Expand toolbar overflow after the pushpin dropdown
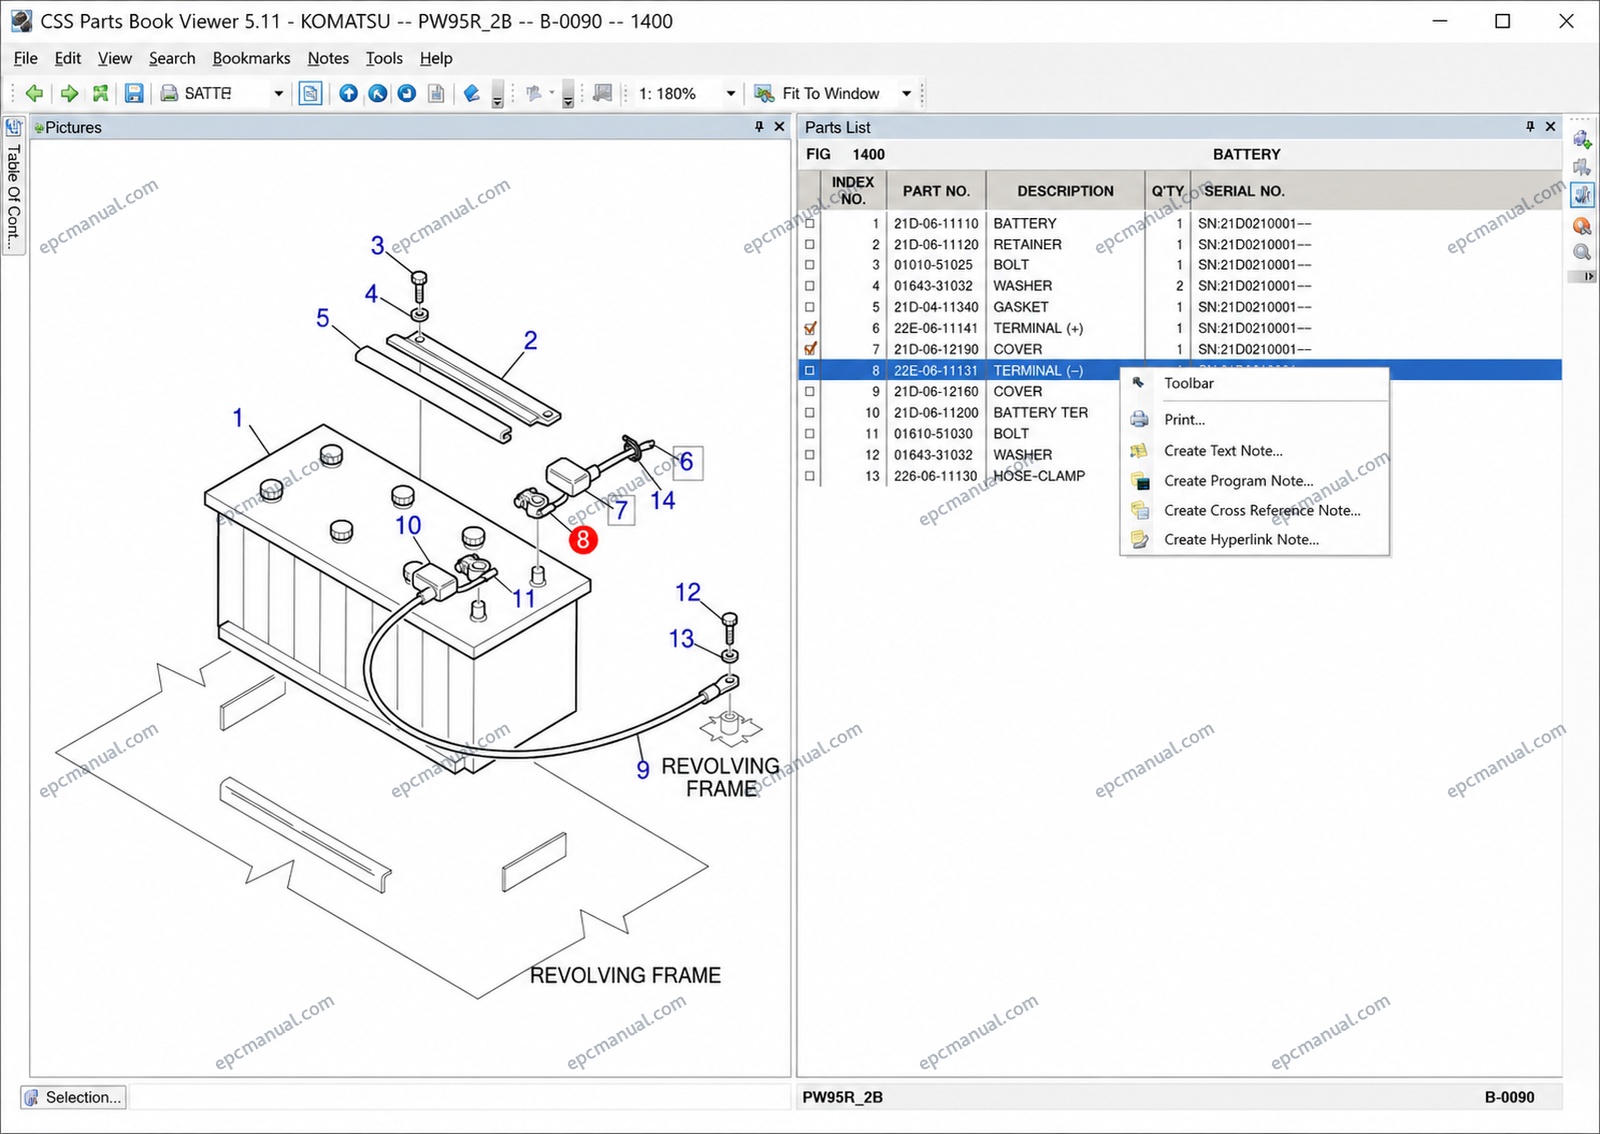Screen dimensions: 1600x1134 pyautogui.click(x=568, y=95)
